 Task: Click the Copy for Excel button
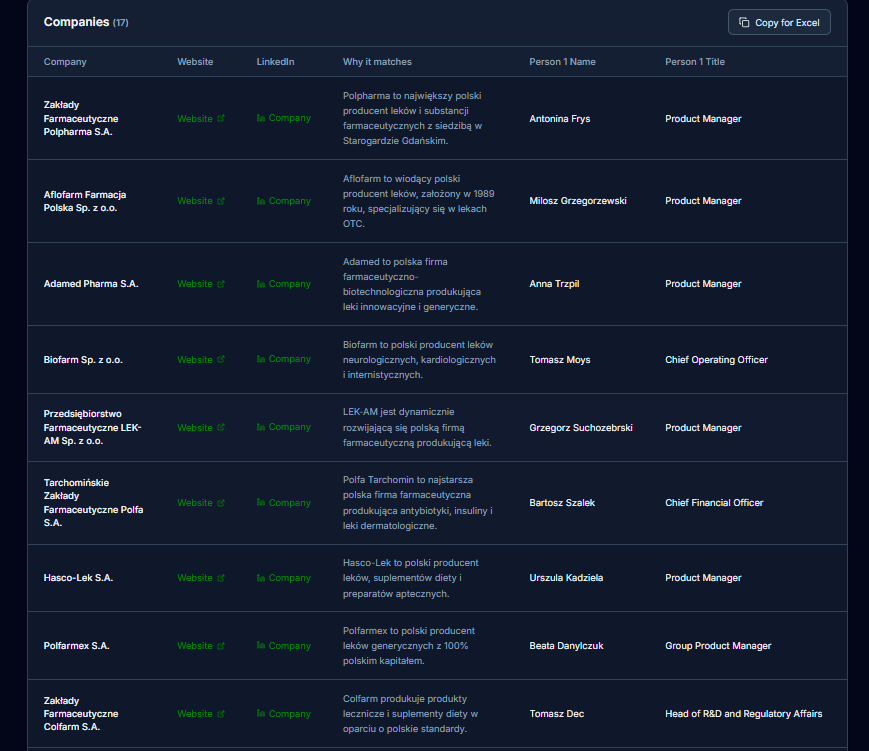click(779, 22)
